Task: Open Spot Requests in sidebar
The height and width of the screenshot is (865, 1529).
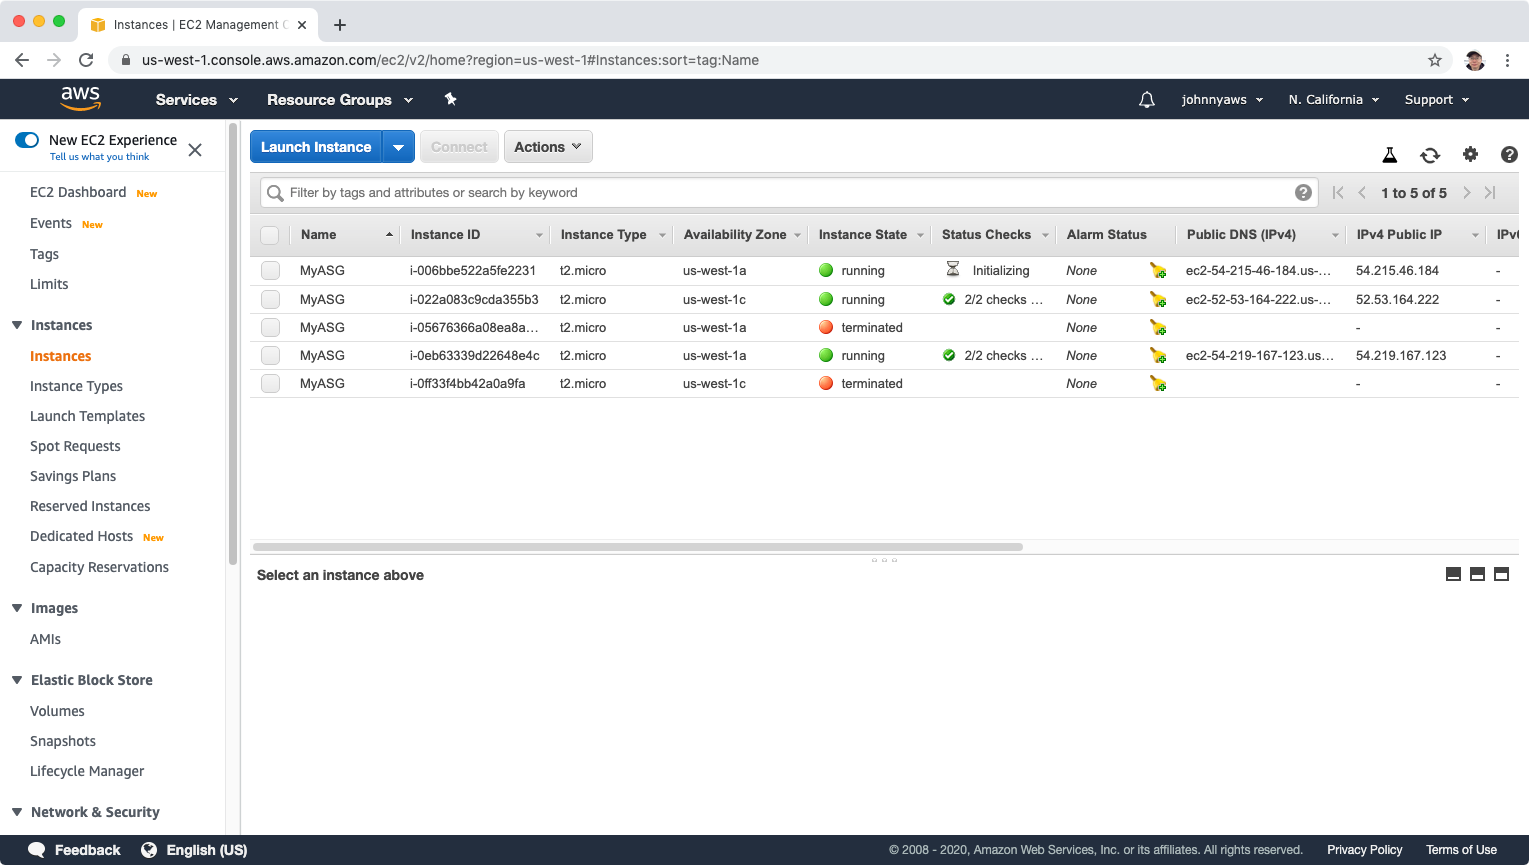Action: 75,446
